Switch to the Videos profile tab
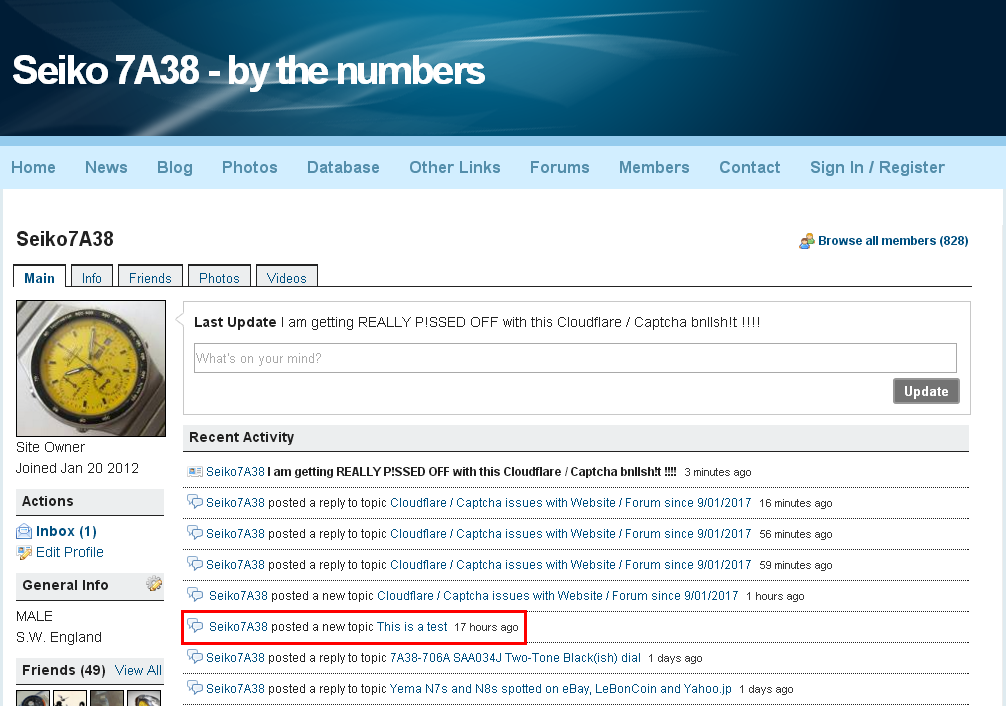 [x=286, y=278]
